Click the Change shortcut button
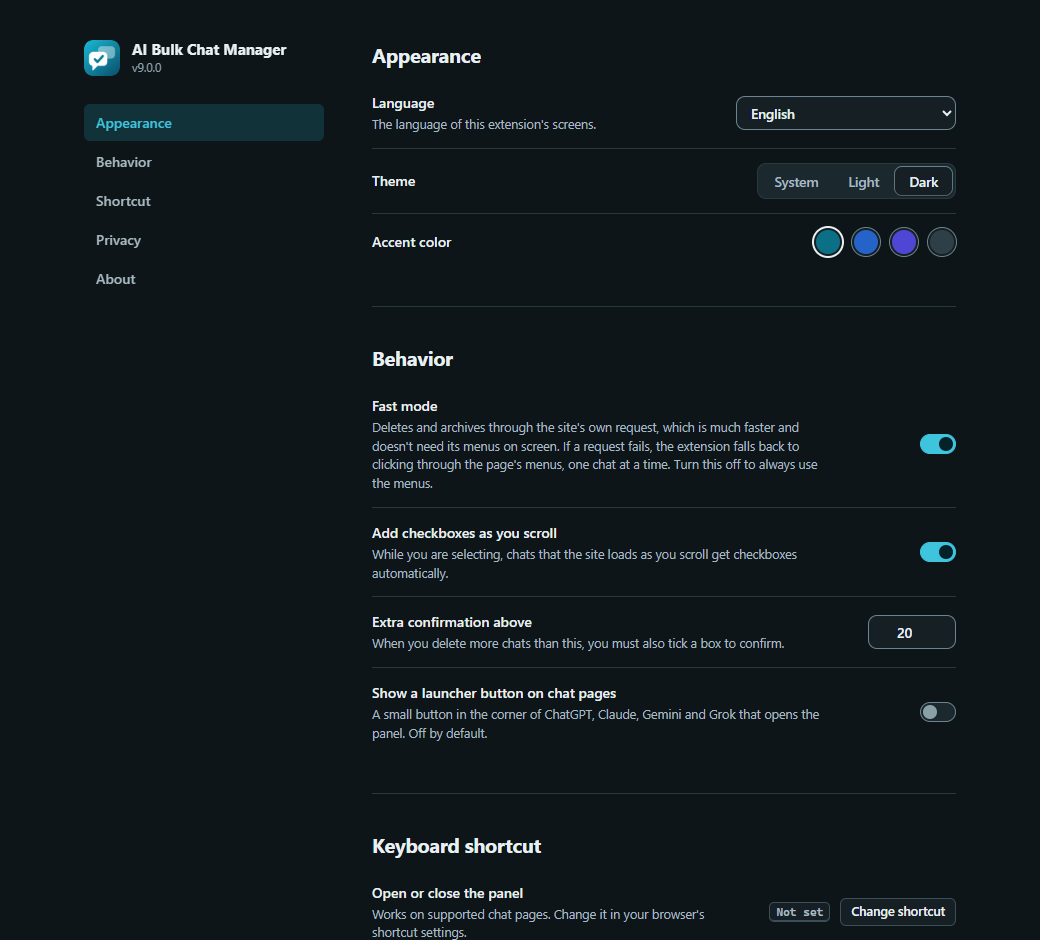Screen dimensions: 1040x940 tap(897, 911)
